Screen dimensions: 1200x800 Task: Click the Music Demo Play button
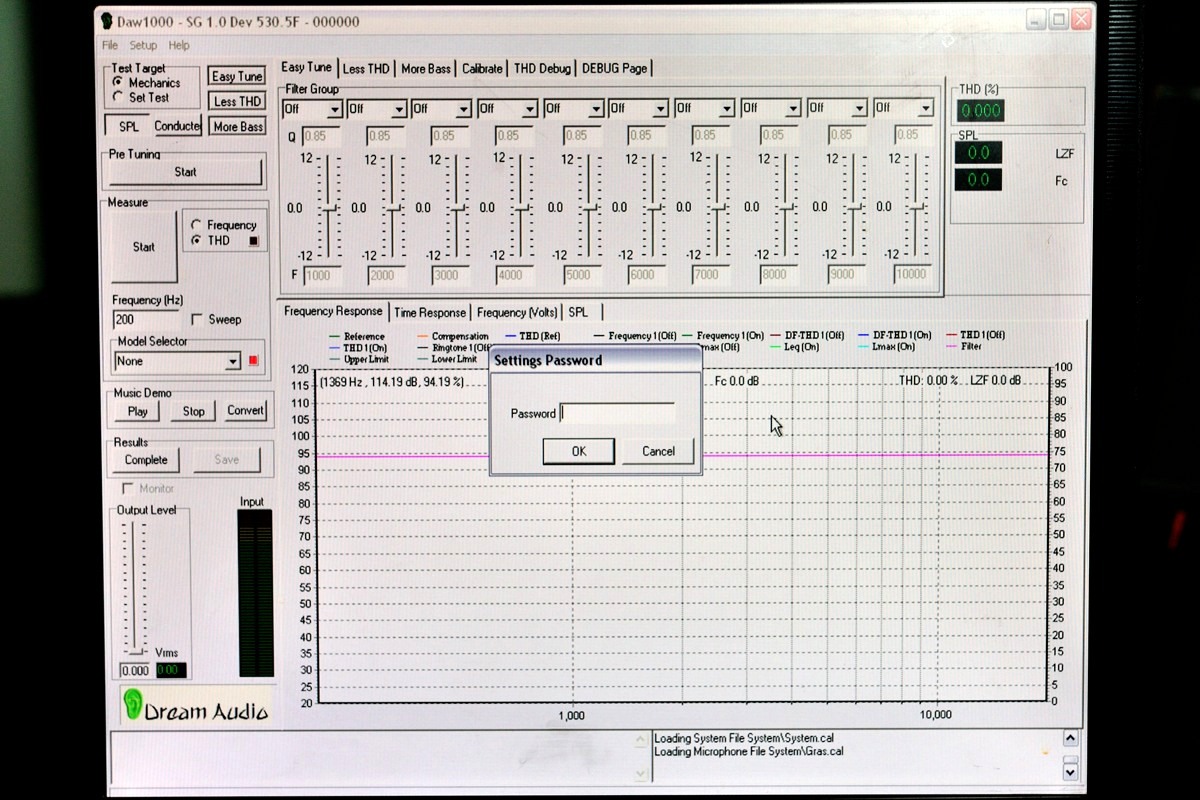[138, 411]
